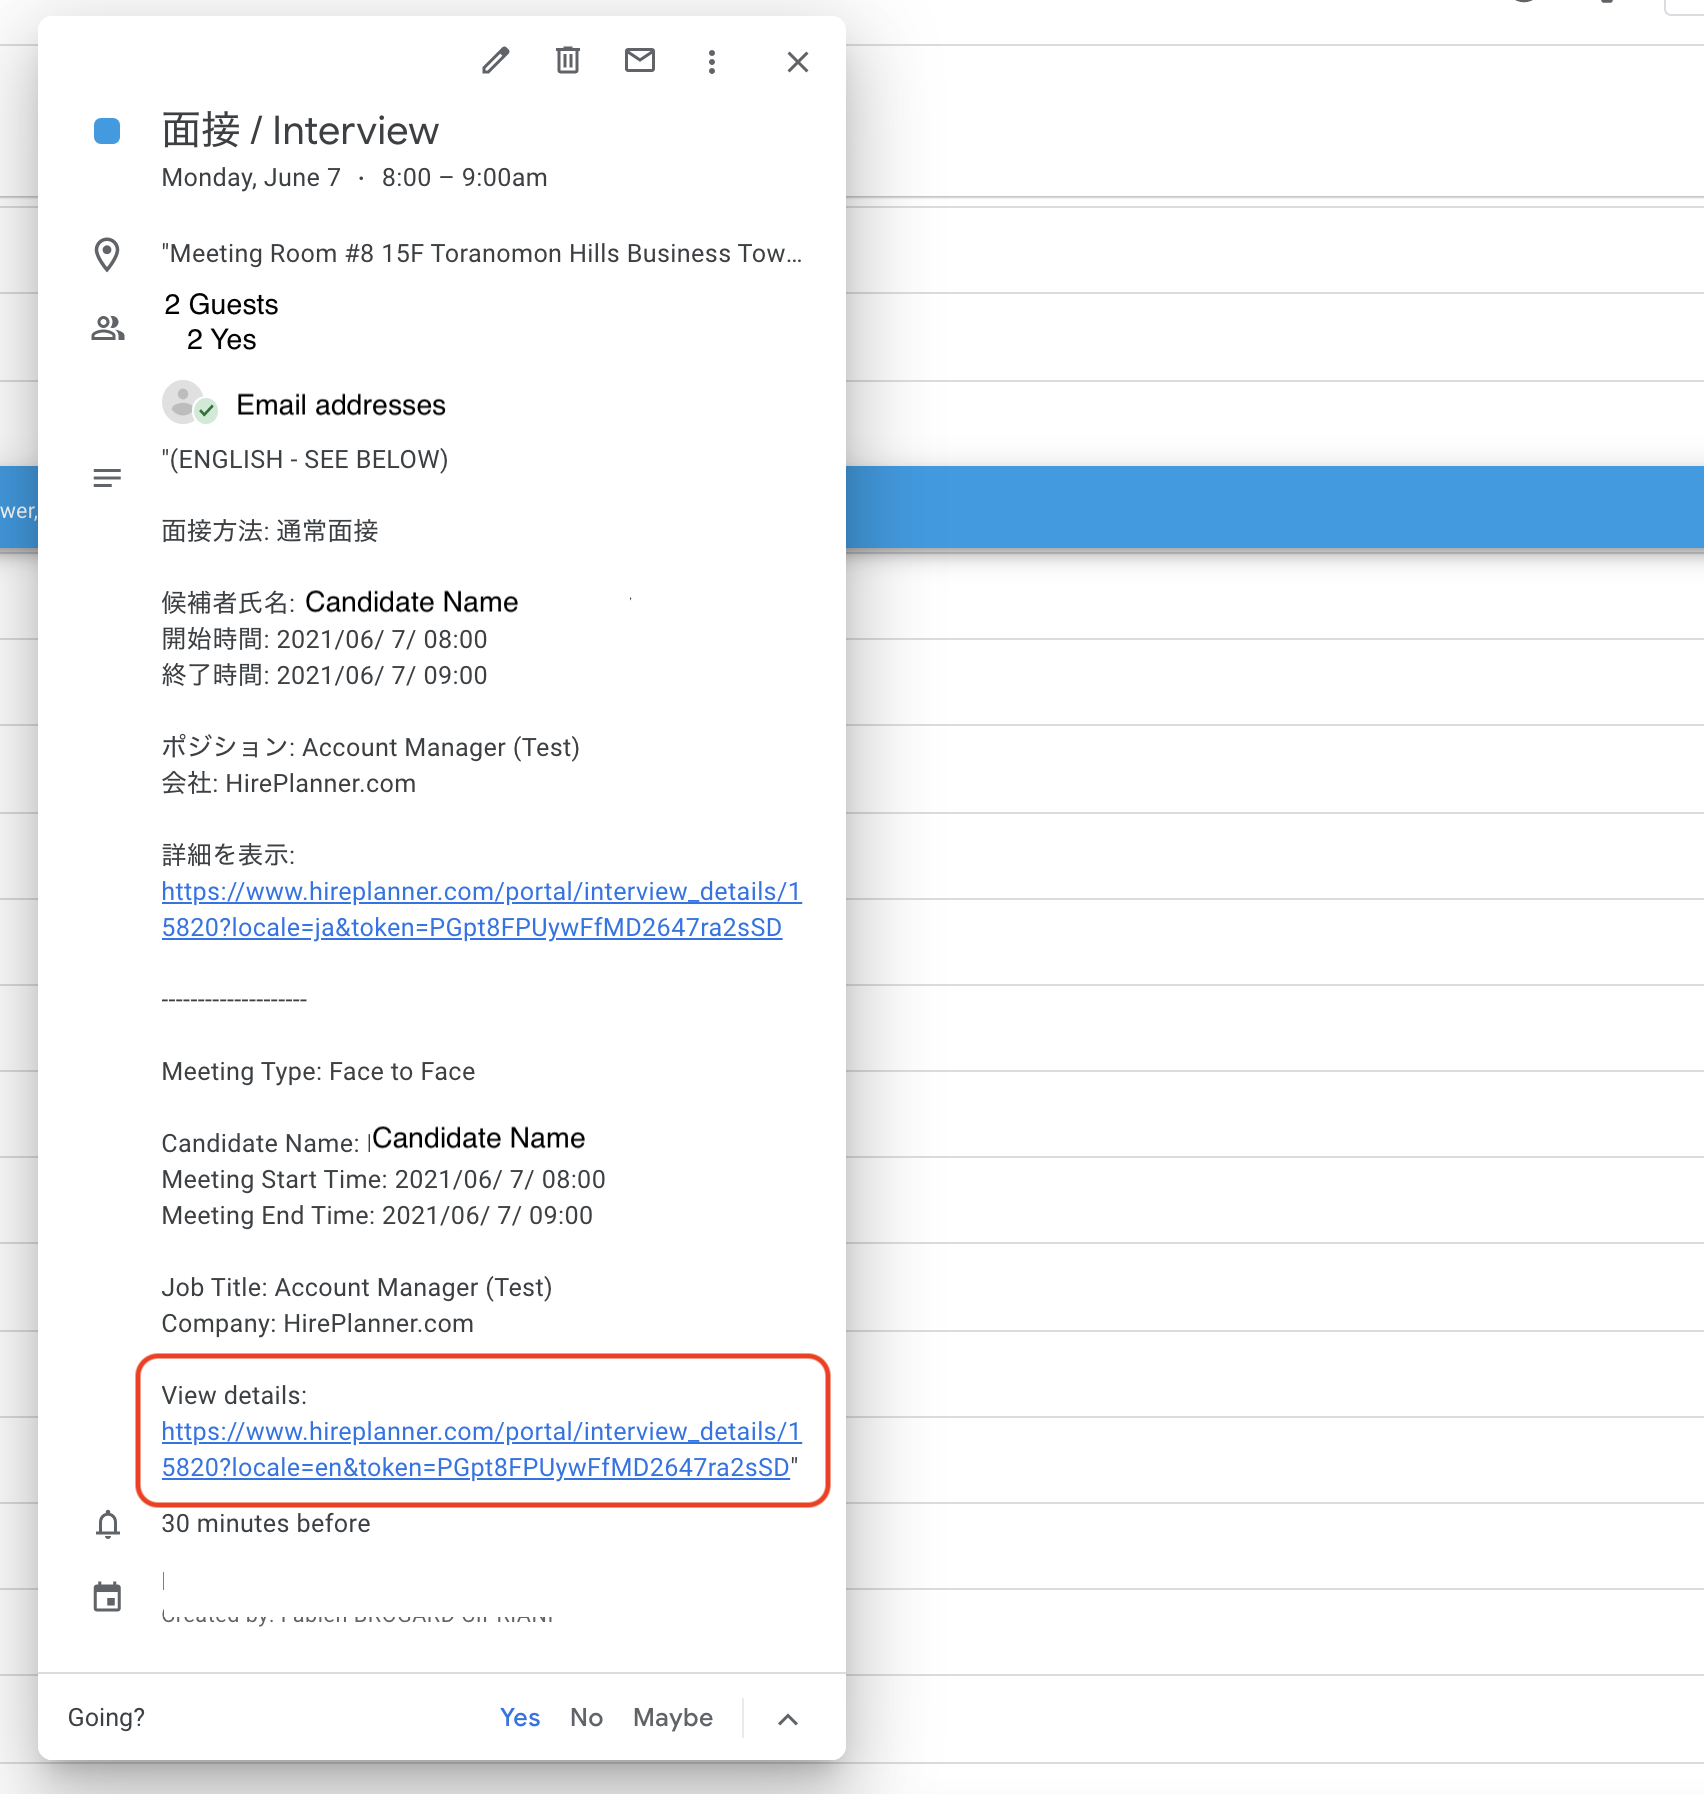The height and width of the screenshot is (1794, 1704).
Task: Click the notification bell icon
Action: click(108, 1525)
